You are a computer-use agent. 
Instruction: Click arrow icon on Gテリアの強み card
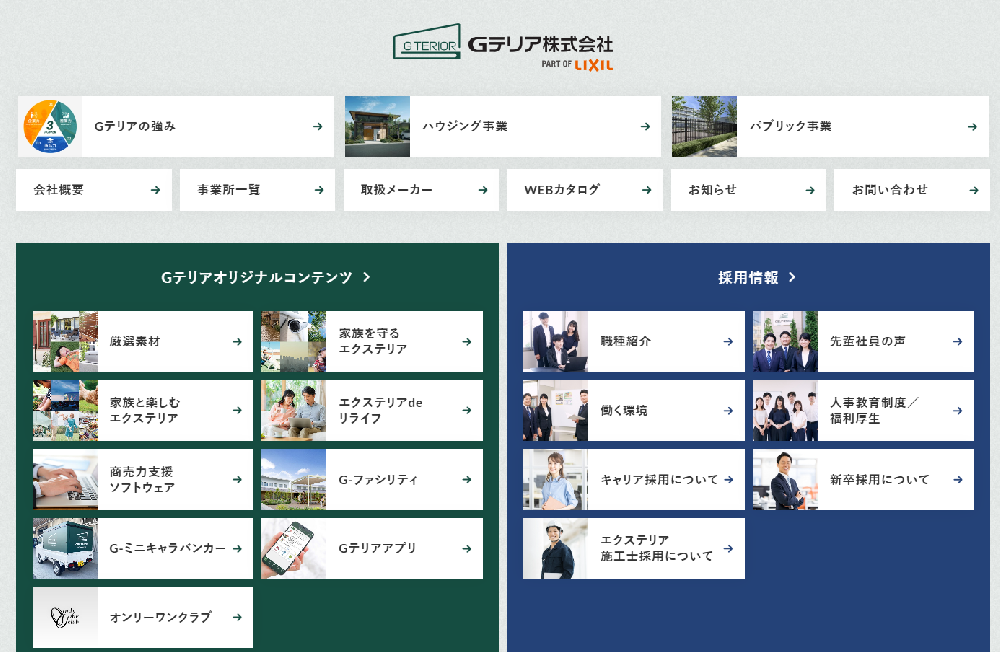(318, 127)
